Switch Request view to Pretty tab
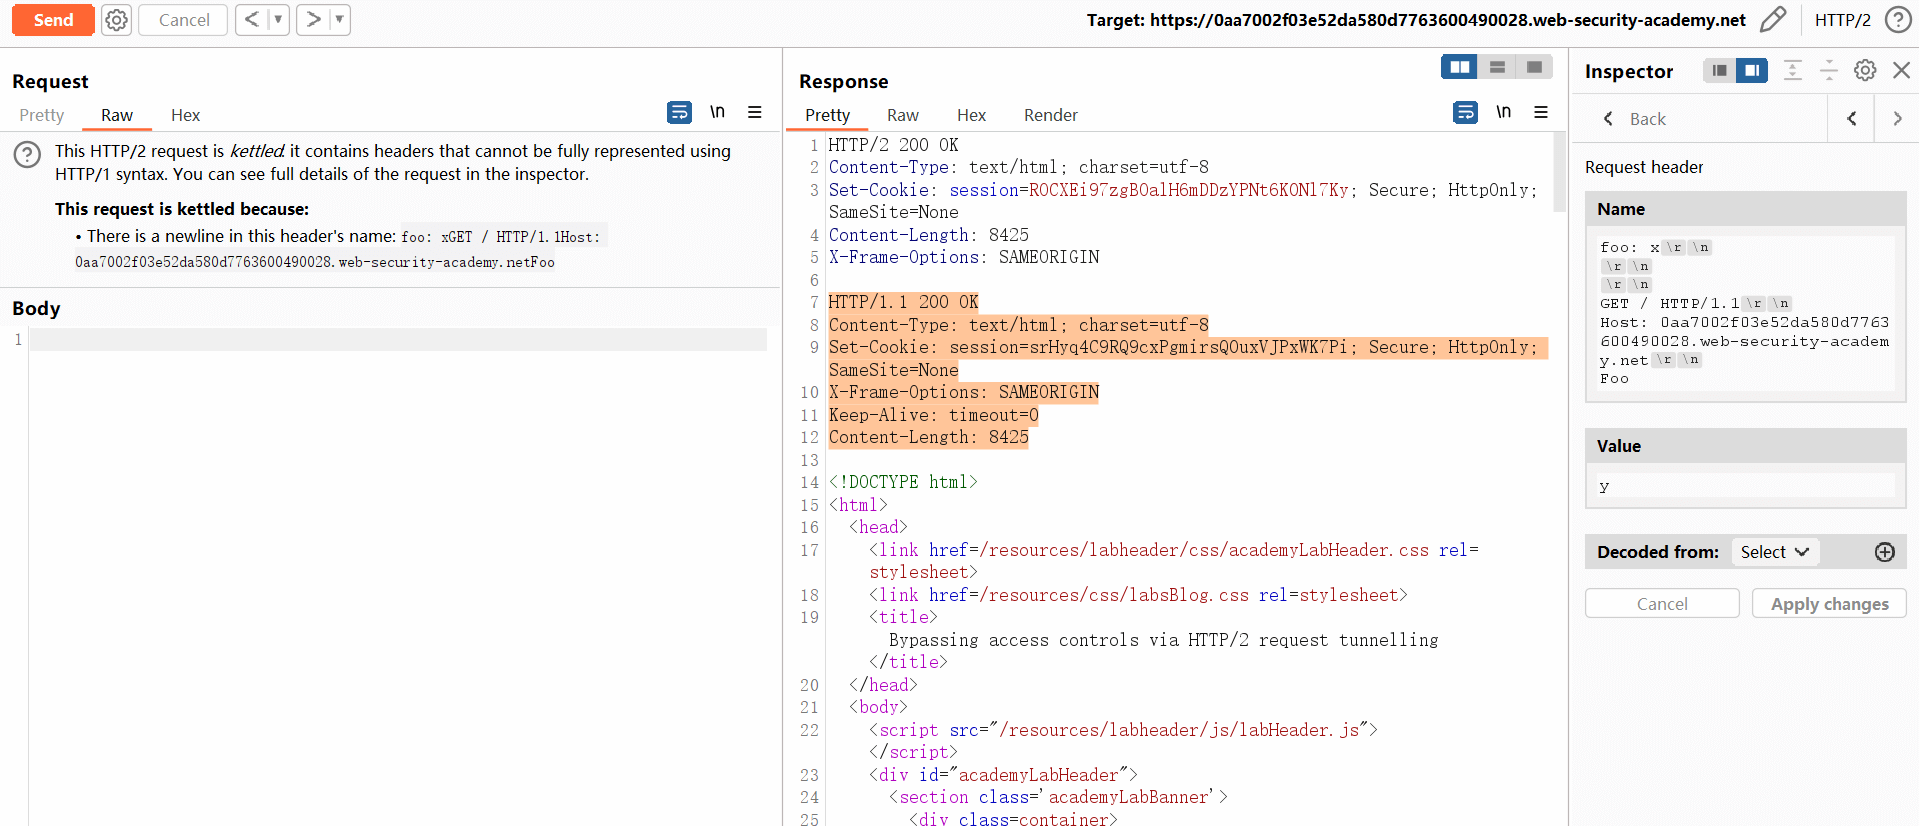 (41, 115)
